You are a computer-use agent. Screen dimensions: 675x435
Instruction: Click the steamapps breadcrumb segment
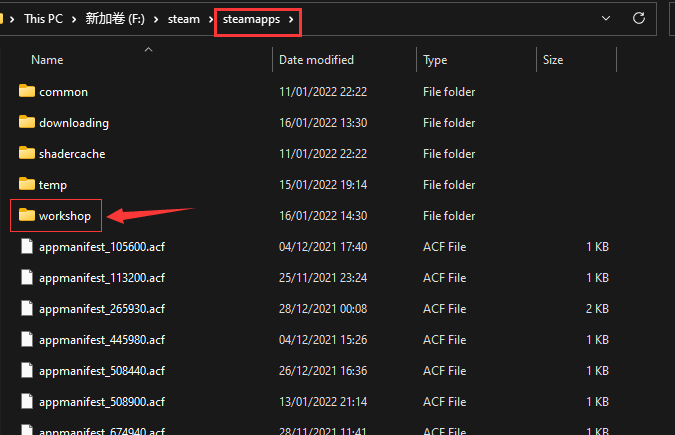point(251,19)
